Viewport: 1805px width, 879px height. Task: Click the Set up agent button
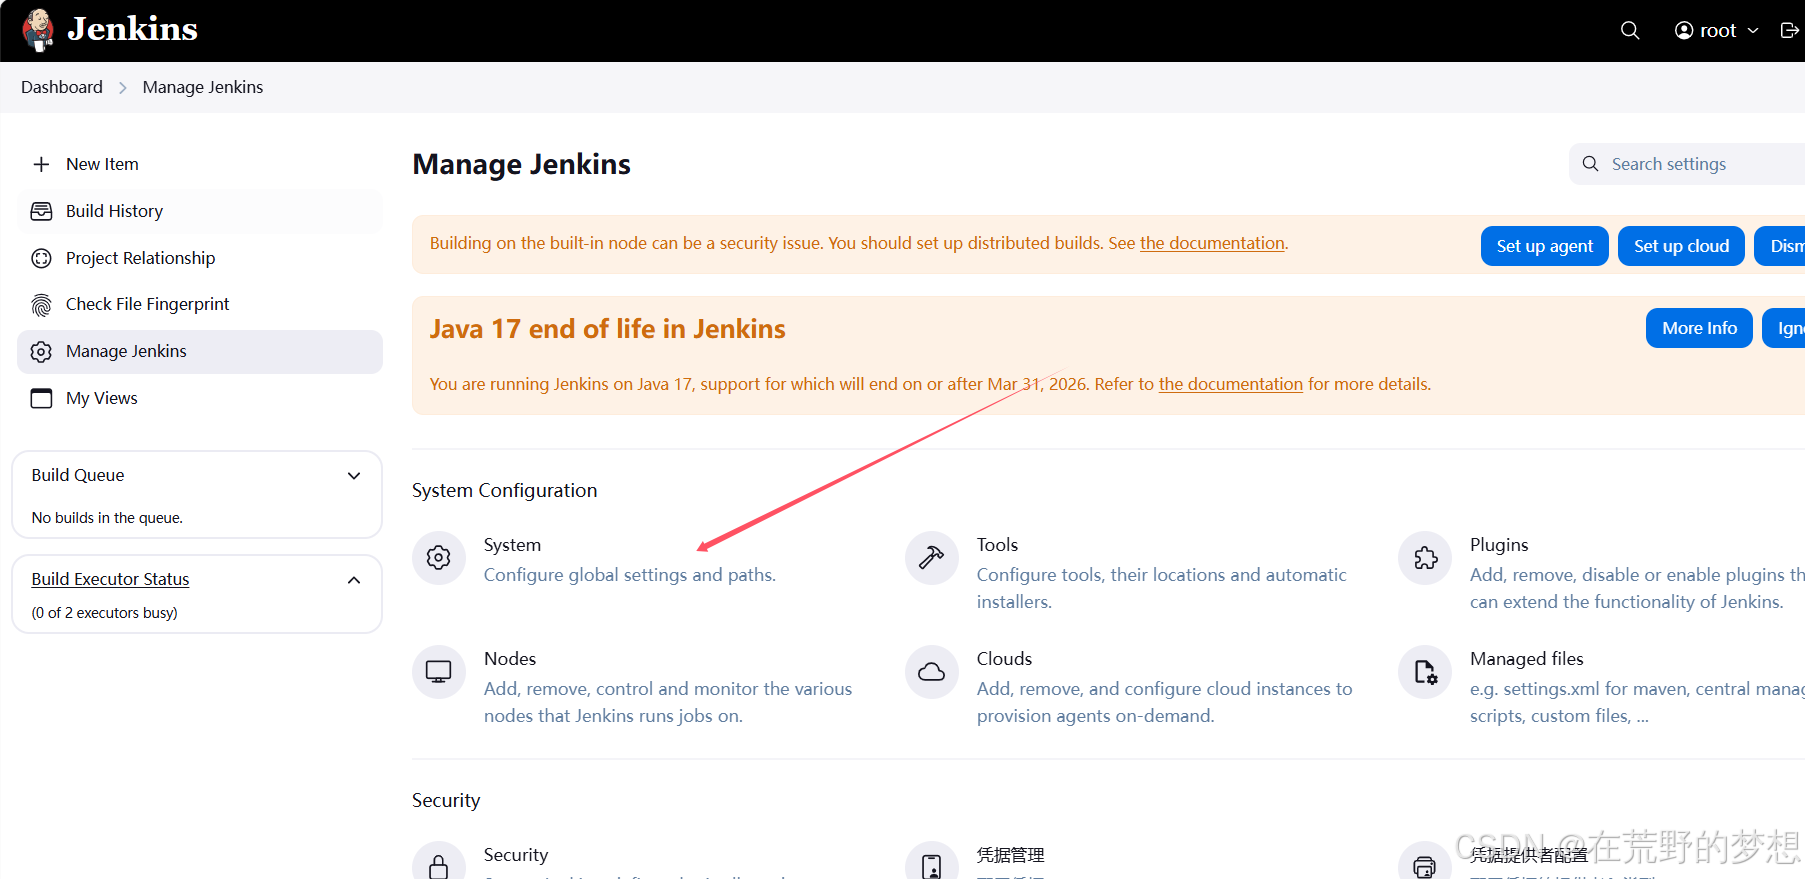click(x=1544, y=246)
